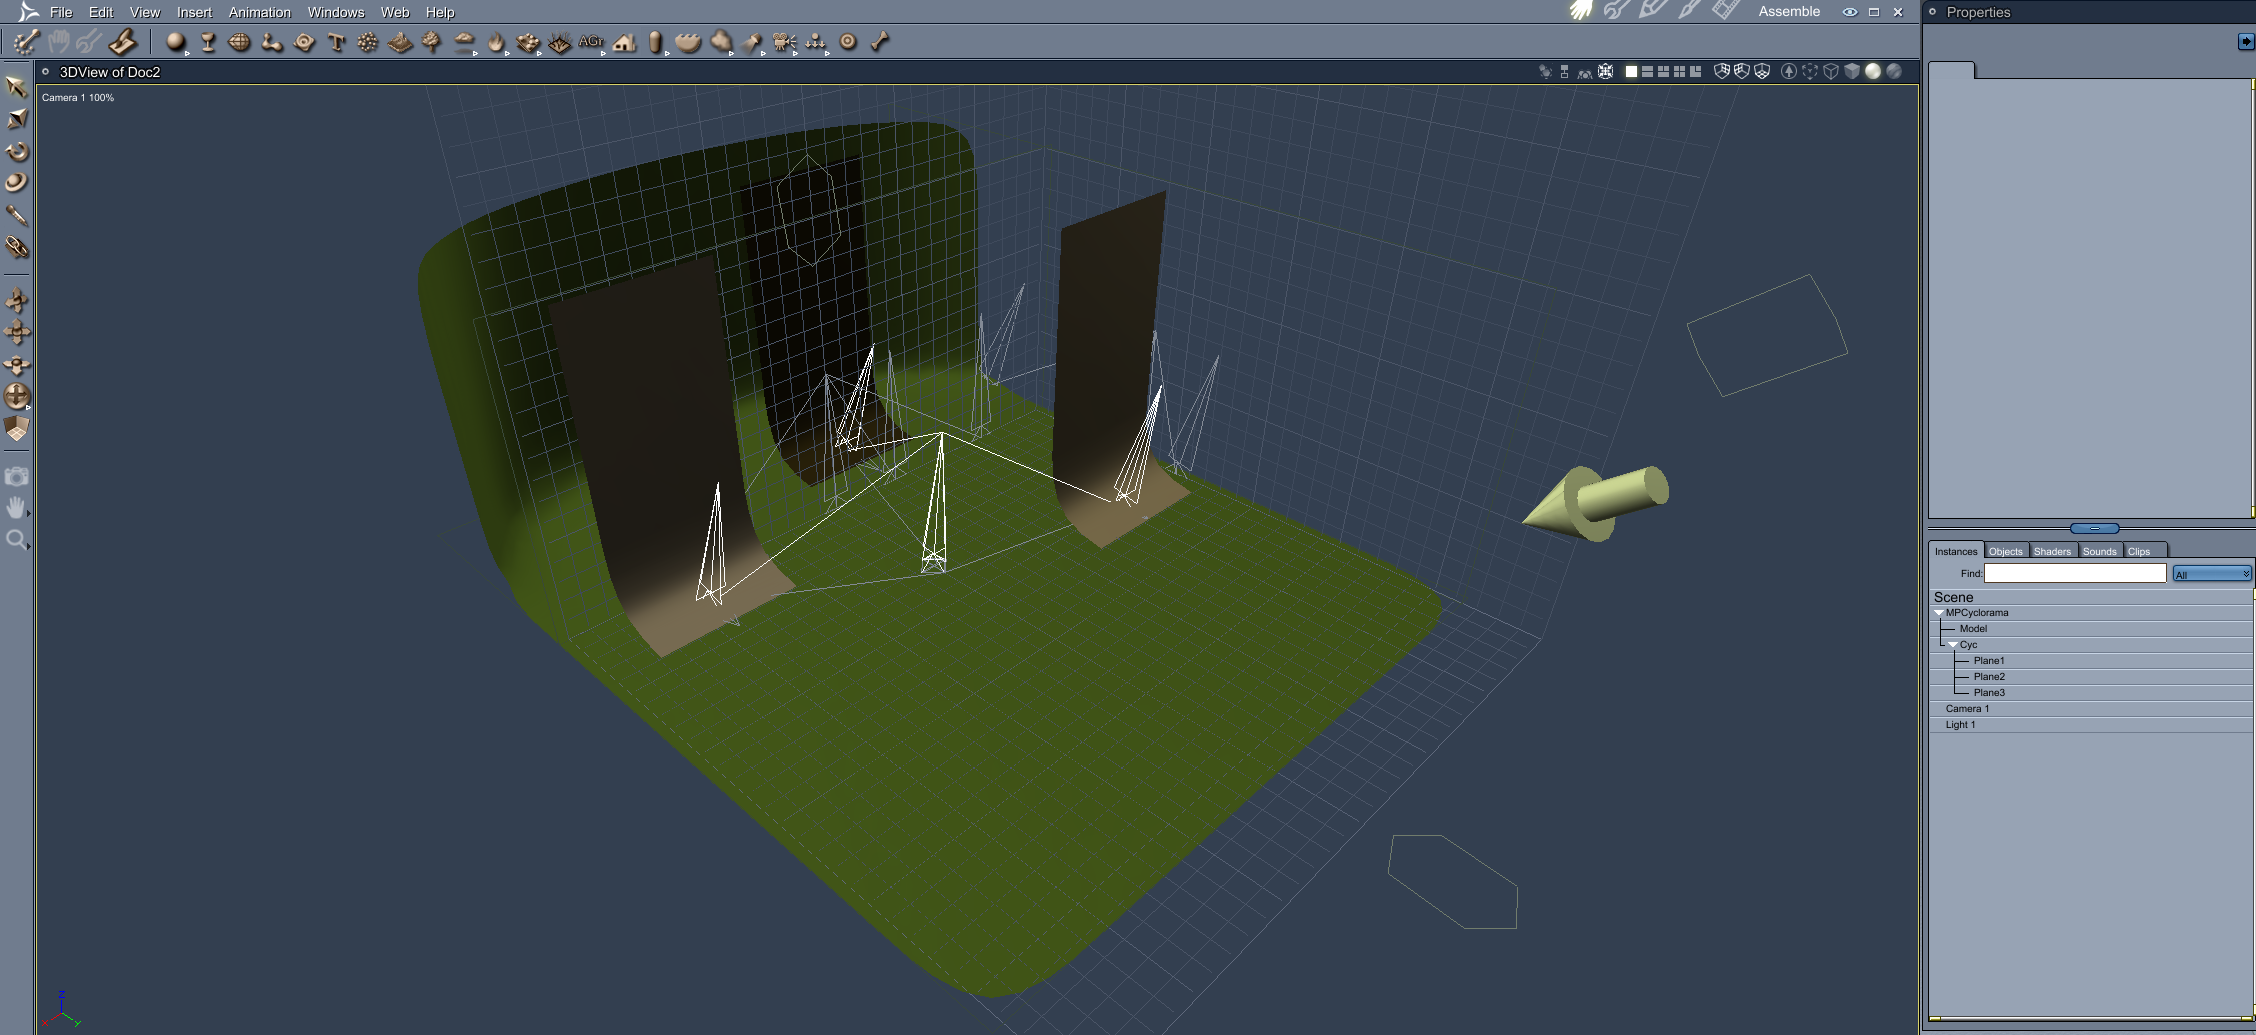
Task: Collapse the Cyc tree node
Action: [1953, 645]
